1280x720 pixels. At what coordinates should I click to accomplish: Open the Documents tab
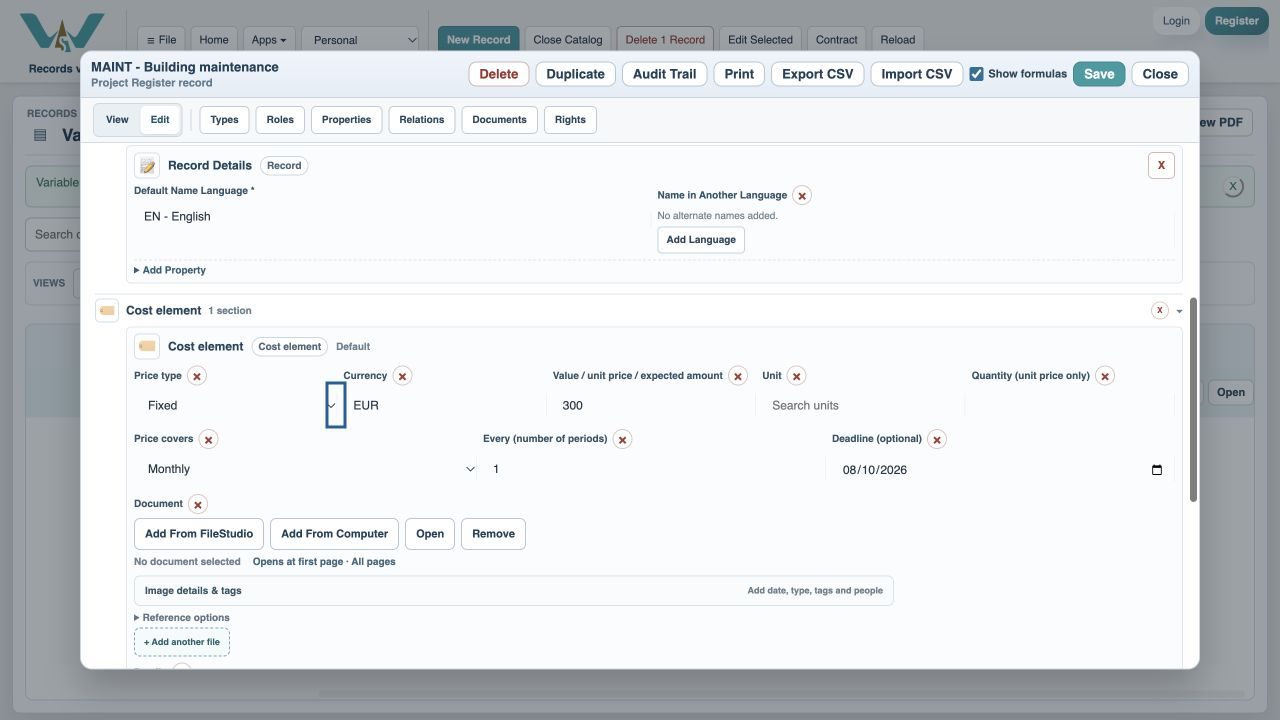[x=499, y=120]
